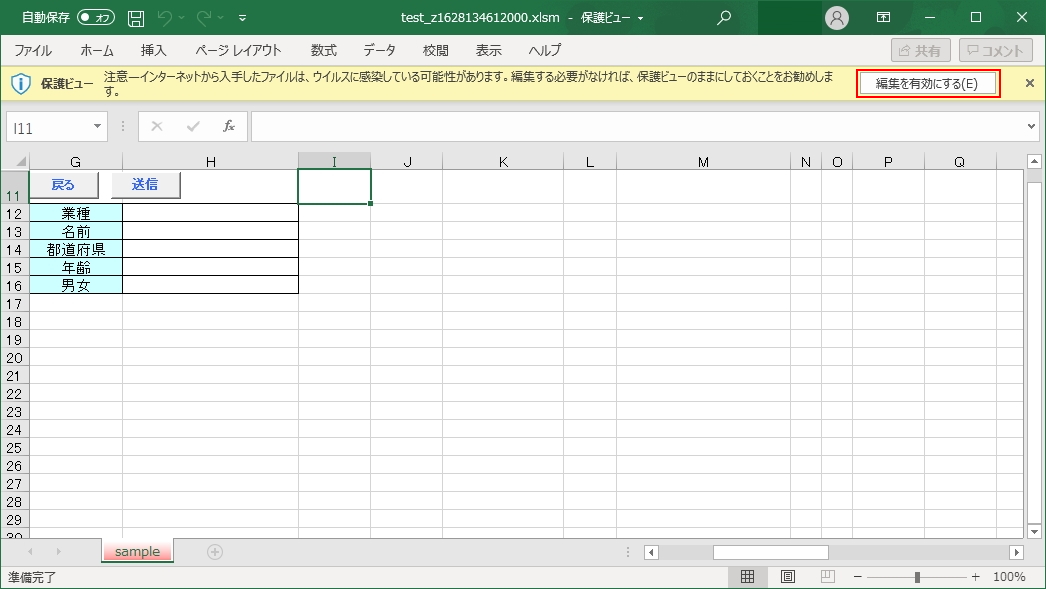
Task: Open the Name Box dropdown arrow
Action: click(97, 127)
